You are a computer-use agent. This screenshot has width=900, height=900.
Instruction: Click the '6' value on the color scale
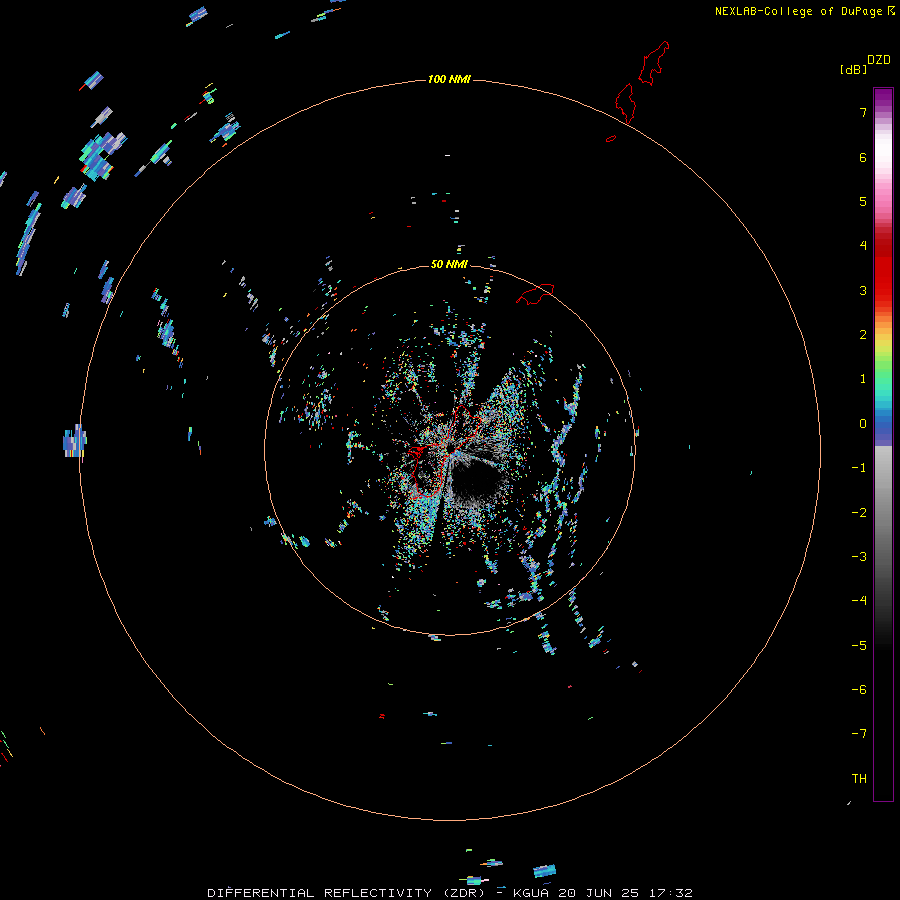point(863,157)
